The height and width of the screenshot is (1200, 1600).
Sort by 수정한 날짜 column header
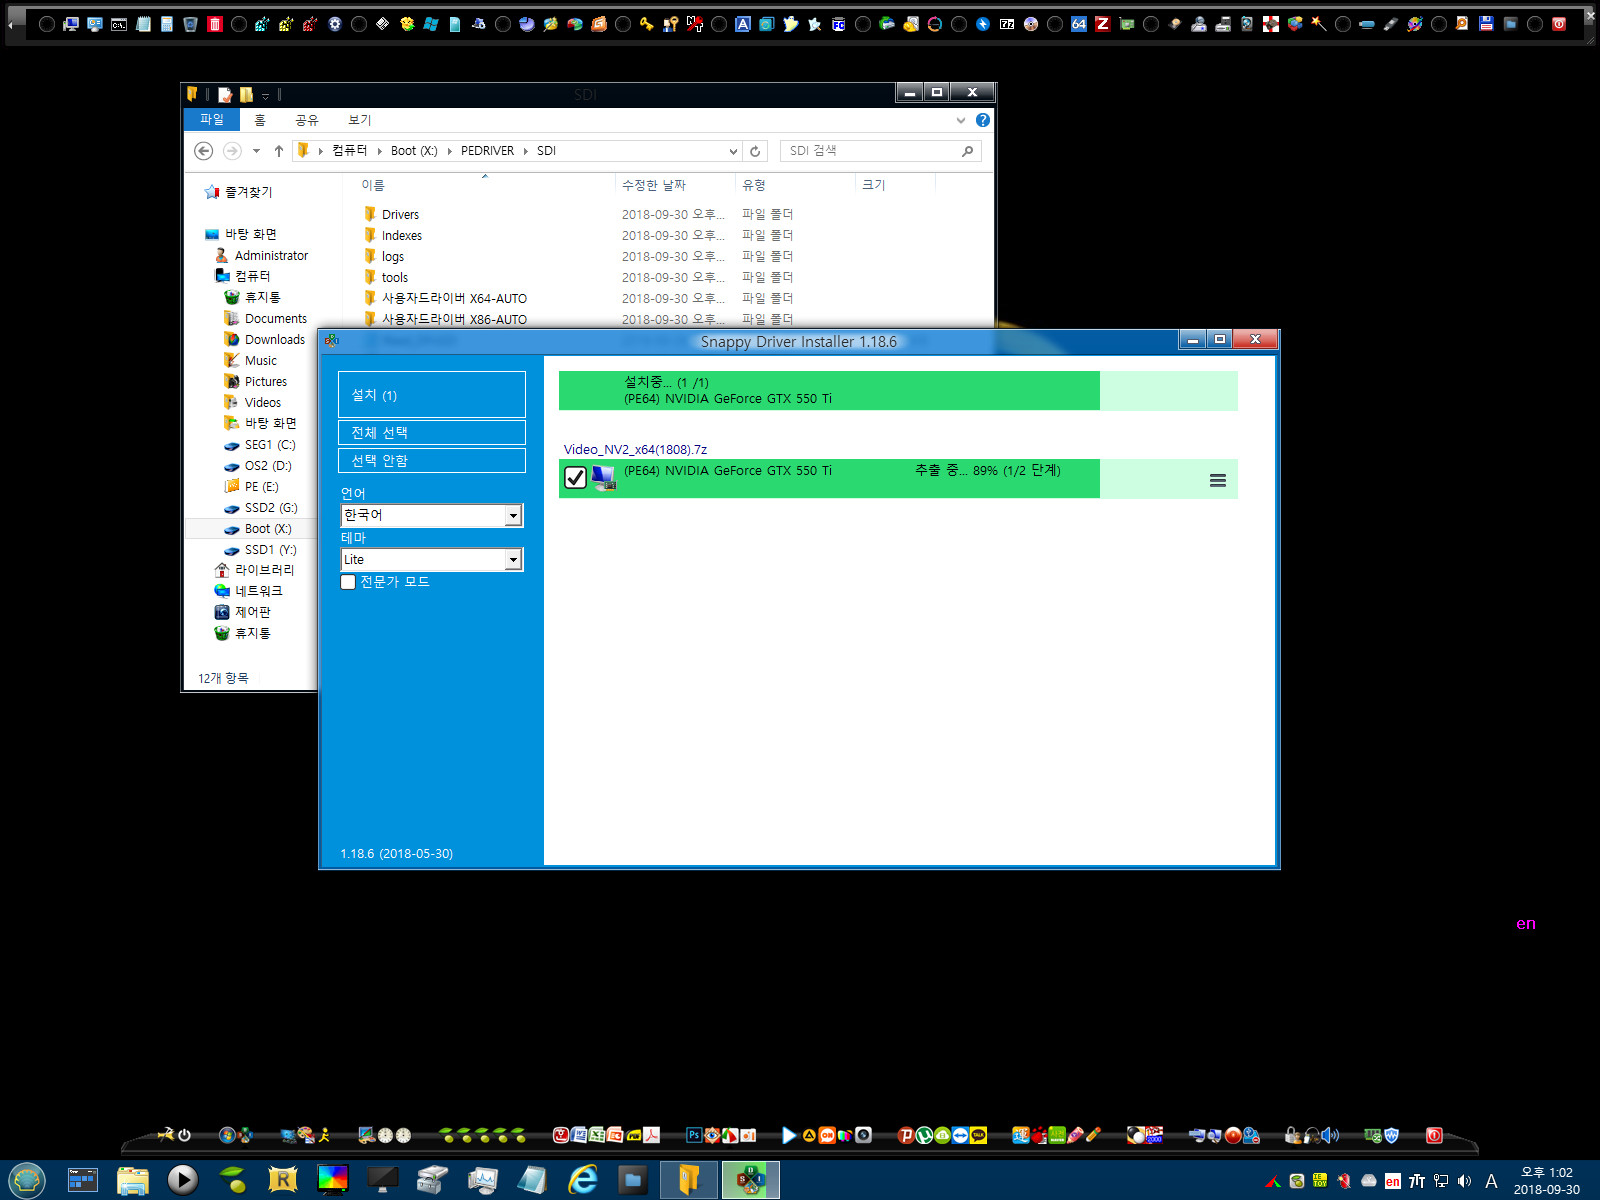(x=654, y=185)
